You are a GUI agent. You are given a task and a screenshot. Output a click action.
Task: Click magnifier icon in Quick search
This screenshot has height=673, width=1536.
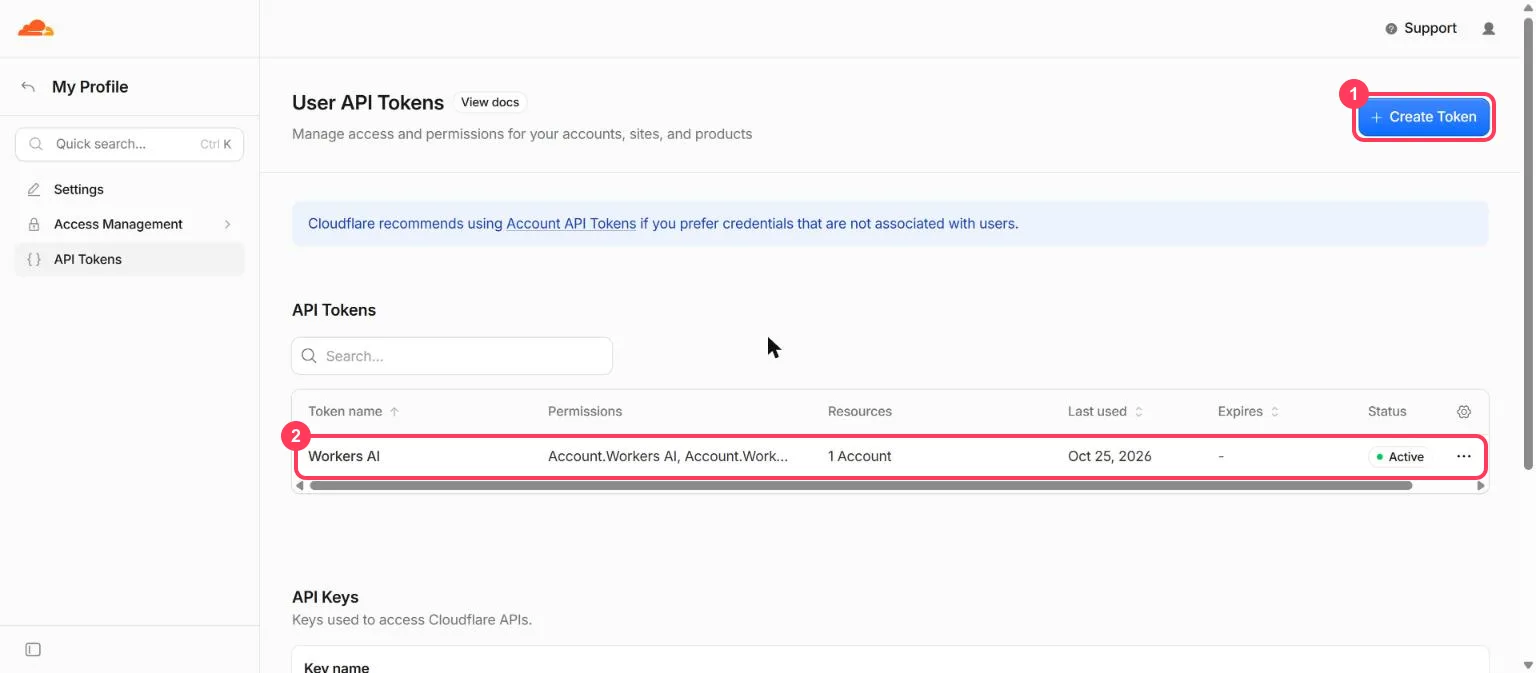tap(36, 144)
